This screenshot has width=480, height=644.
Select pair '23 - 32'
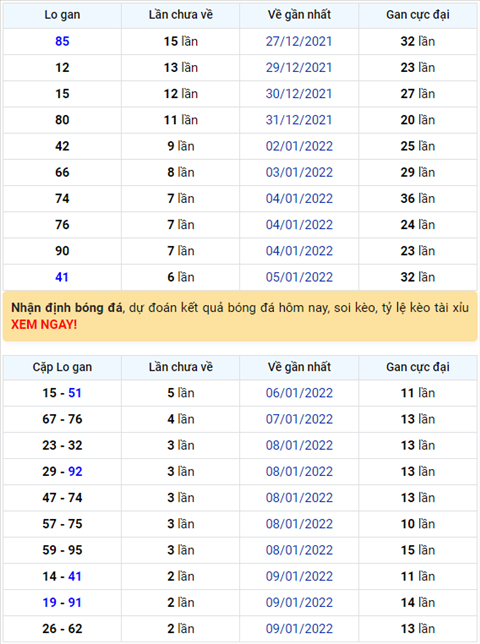point(62,446)
